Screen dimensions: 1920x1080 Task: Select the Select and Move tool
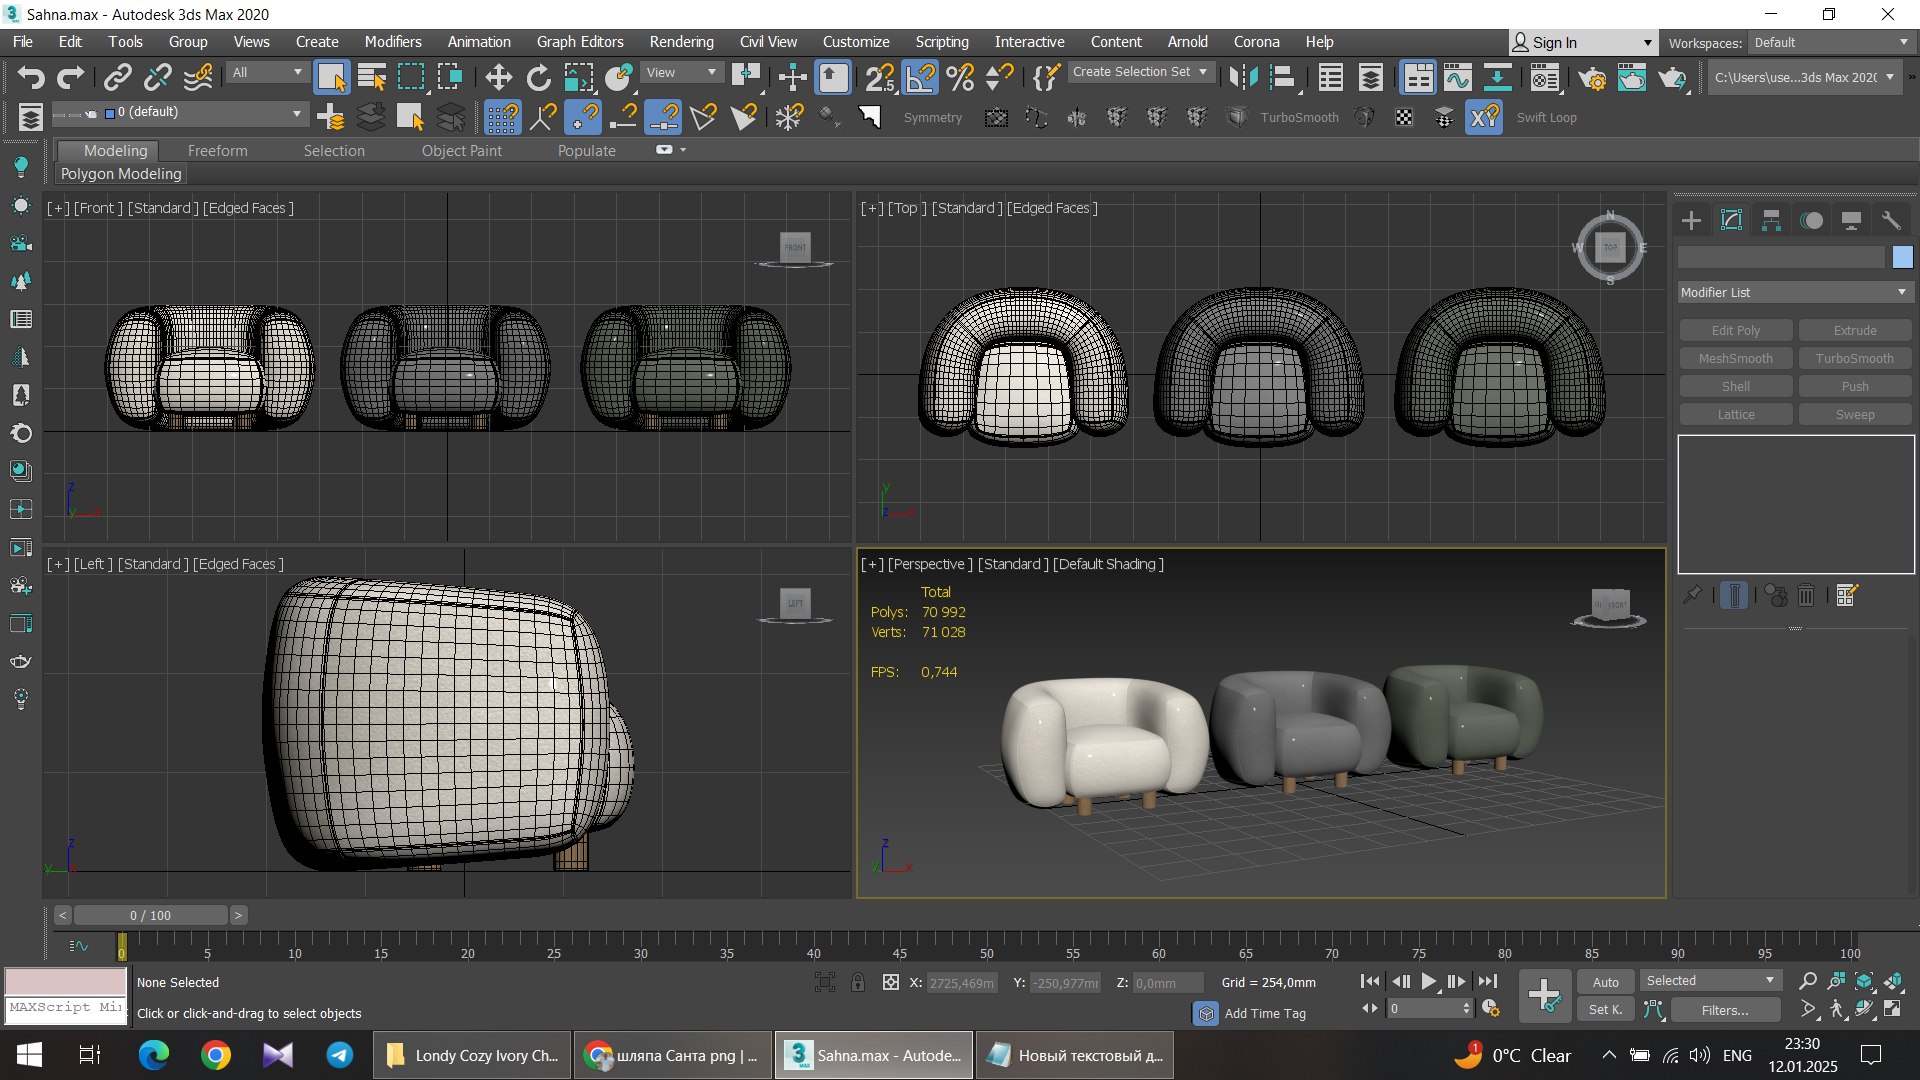pos(498,77)
